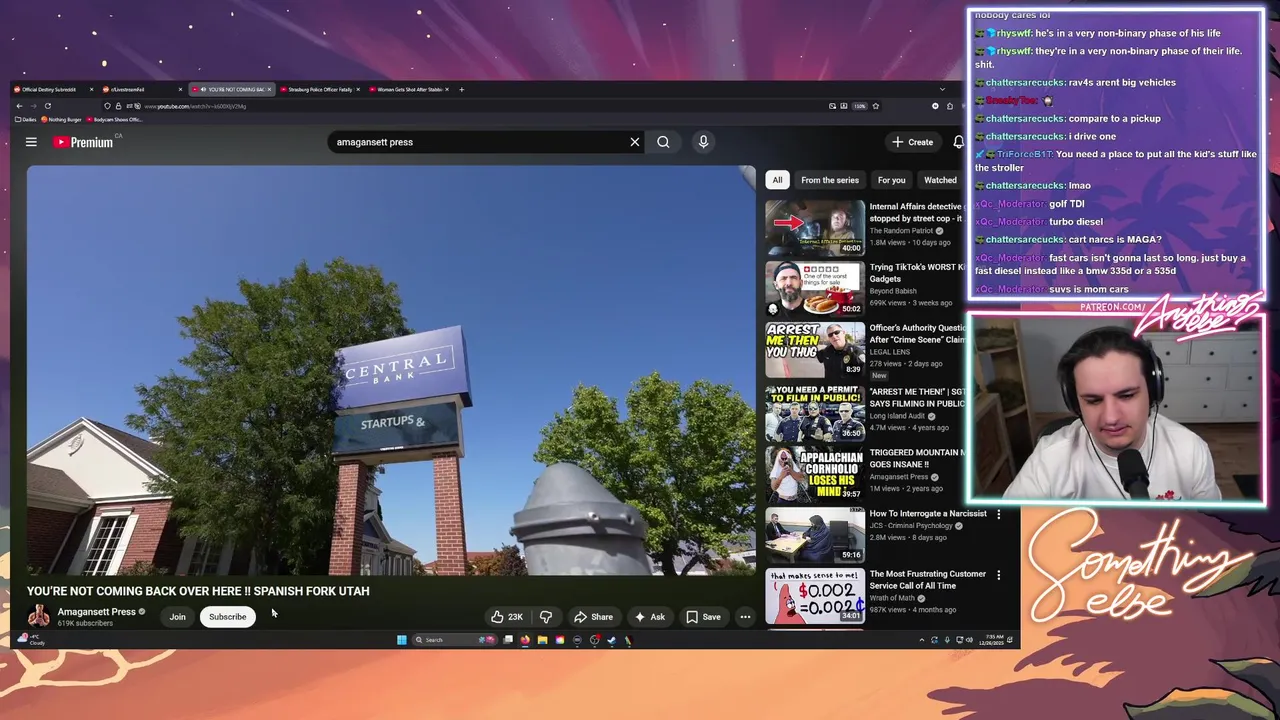The image size is (1280, 720).
Task: Open TRIGGERED MOUNTAIN video thumbnail
Action: [x=815, y=473]
